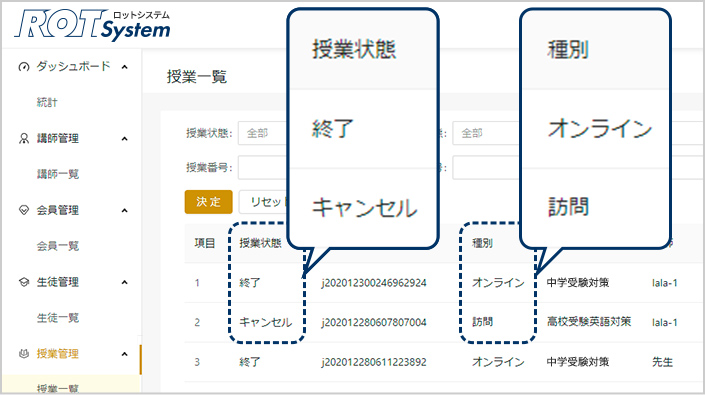Open 講師一覧 in the sidebar
This screenshot has width=705, height=395.
pyautogui.click(x=58, y=174)
